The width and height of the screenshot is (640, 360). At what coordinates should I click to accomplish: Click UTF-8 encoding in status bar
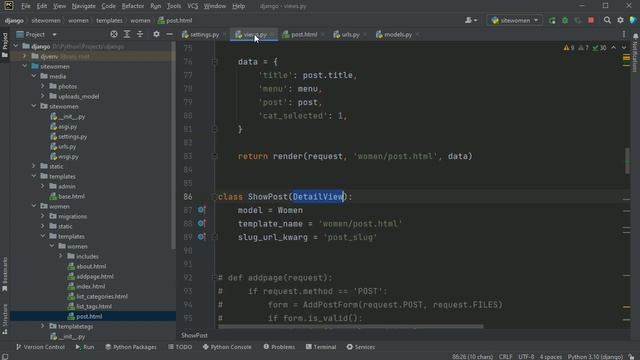pyautogui.click(x=526, y=357)
